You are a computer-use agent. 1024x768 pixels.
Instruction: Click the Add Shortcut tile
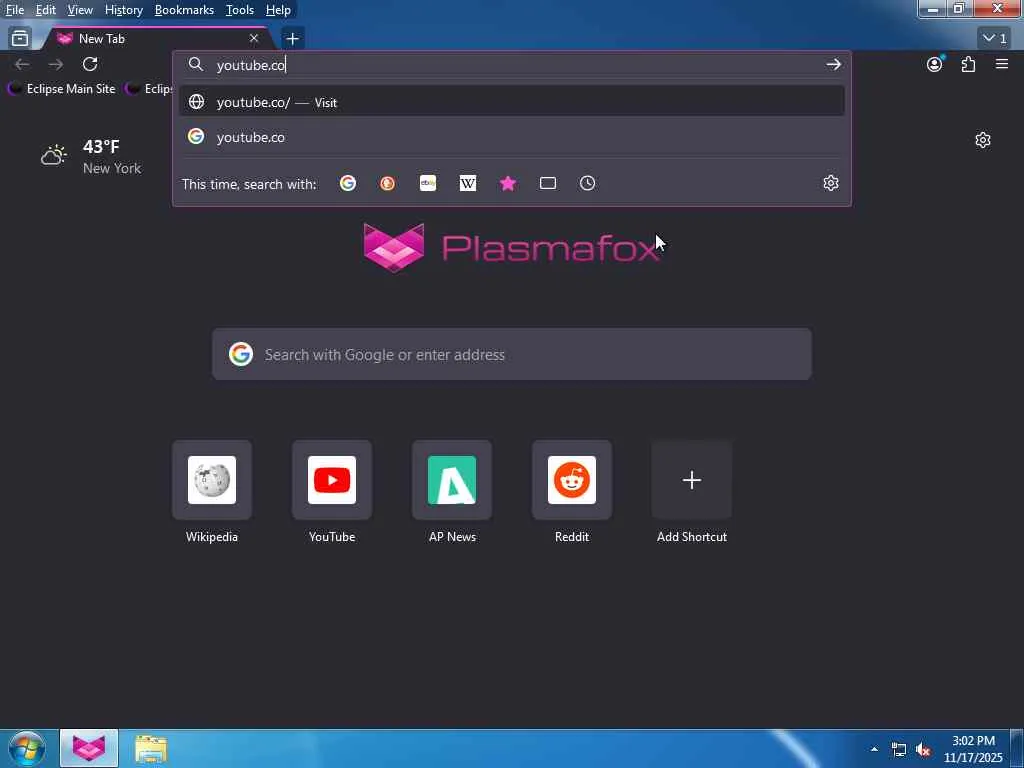pyautogui.click(x=692, y=492)
